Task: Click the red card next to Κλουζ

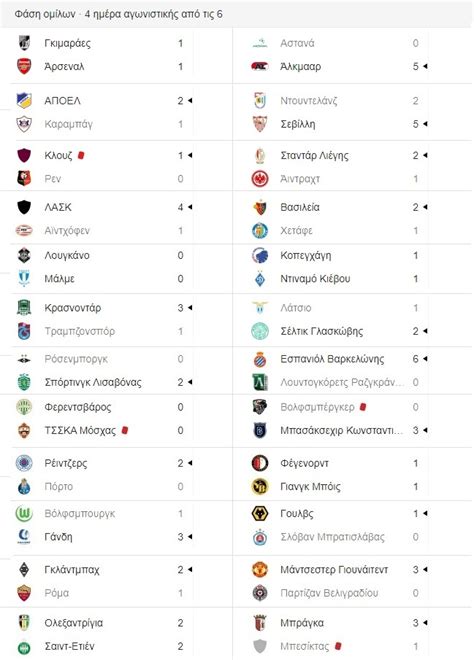Action: tap(81, 155)
